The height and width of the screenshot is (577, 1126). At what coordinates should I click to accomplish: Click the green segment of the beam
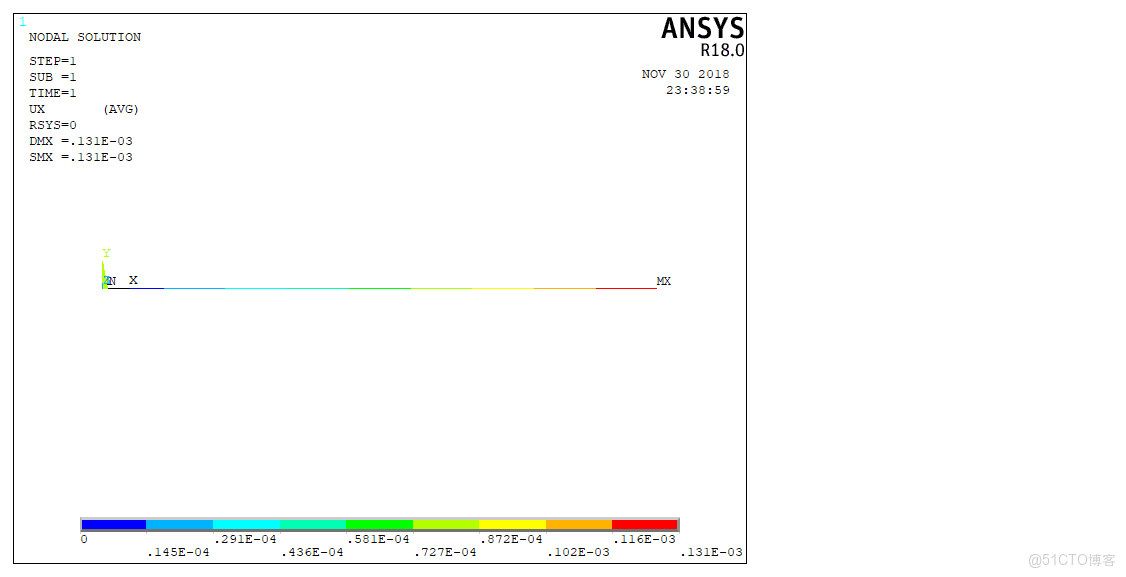379,289
